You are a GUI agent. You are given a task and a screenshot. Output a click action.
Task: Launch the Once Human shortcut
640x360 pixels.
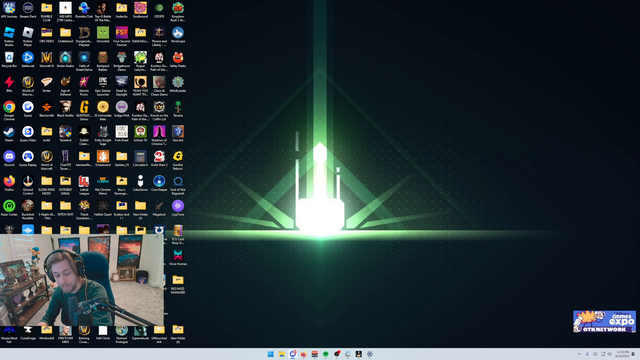[x=178, y=258]
